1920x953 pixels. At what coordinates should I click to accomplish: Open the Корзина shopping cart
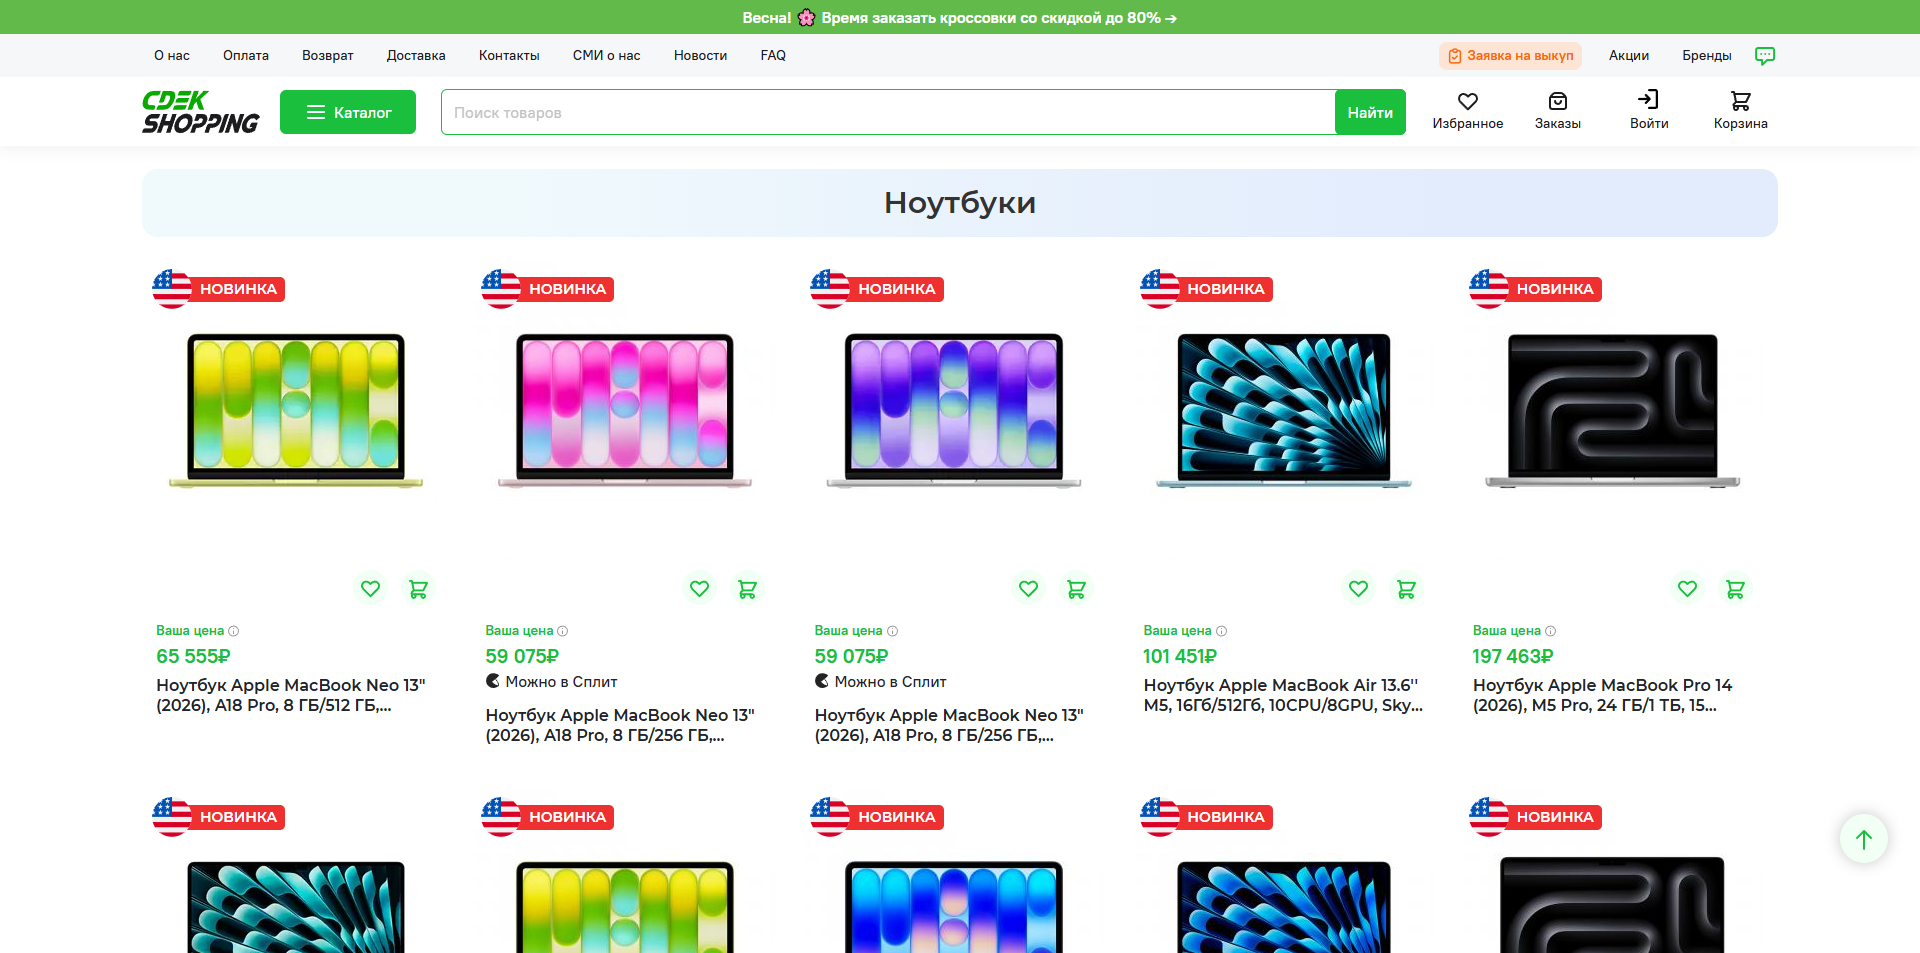1740,111
